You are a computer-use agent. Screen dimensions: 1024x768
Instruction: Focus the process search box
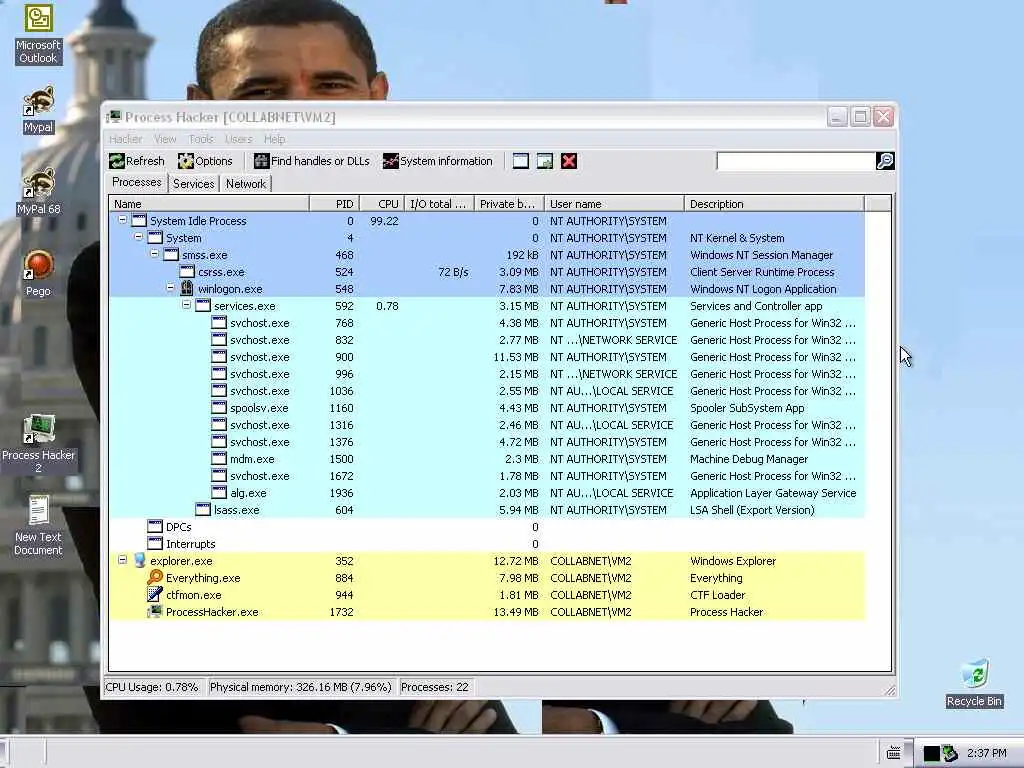(795, 161)
